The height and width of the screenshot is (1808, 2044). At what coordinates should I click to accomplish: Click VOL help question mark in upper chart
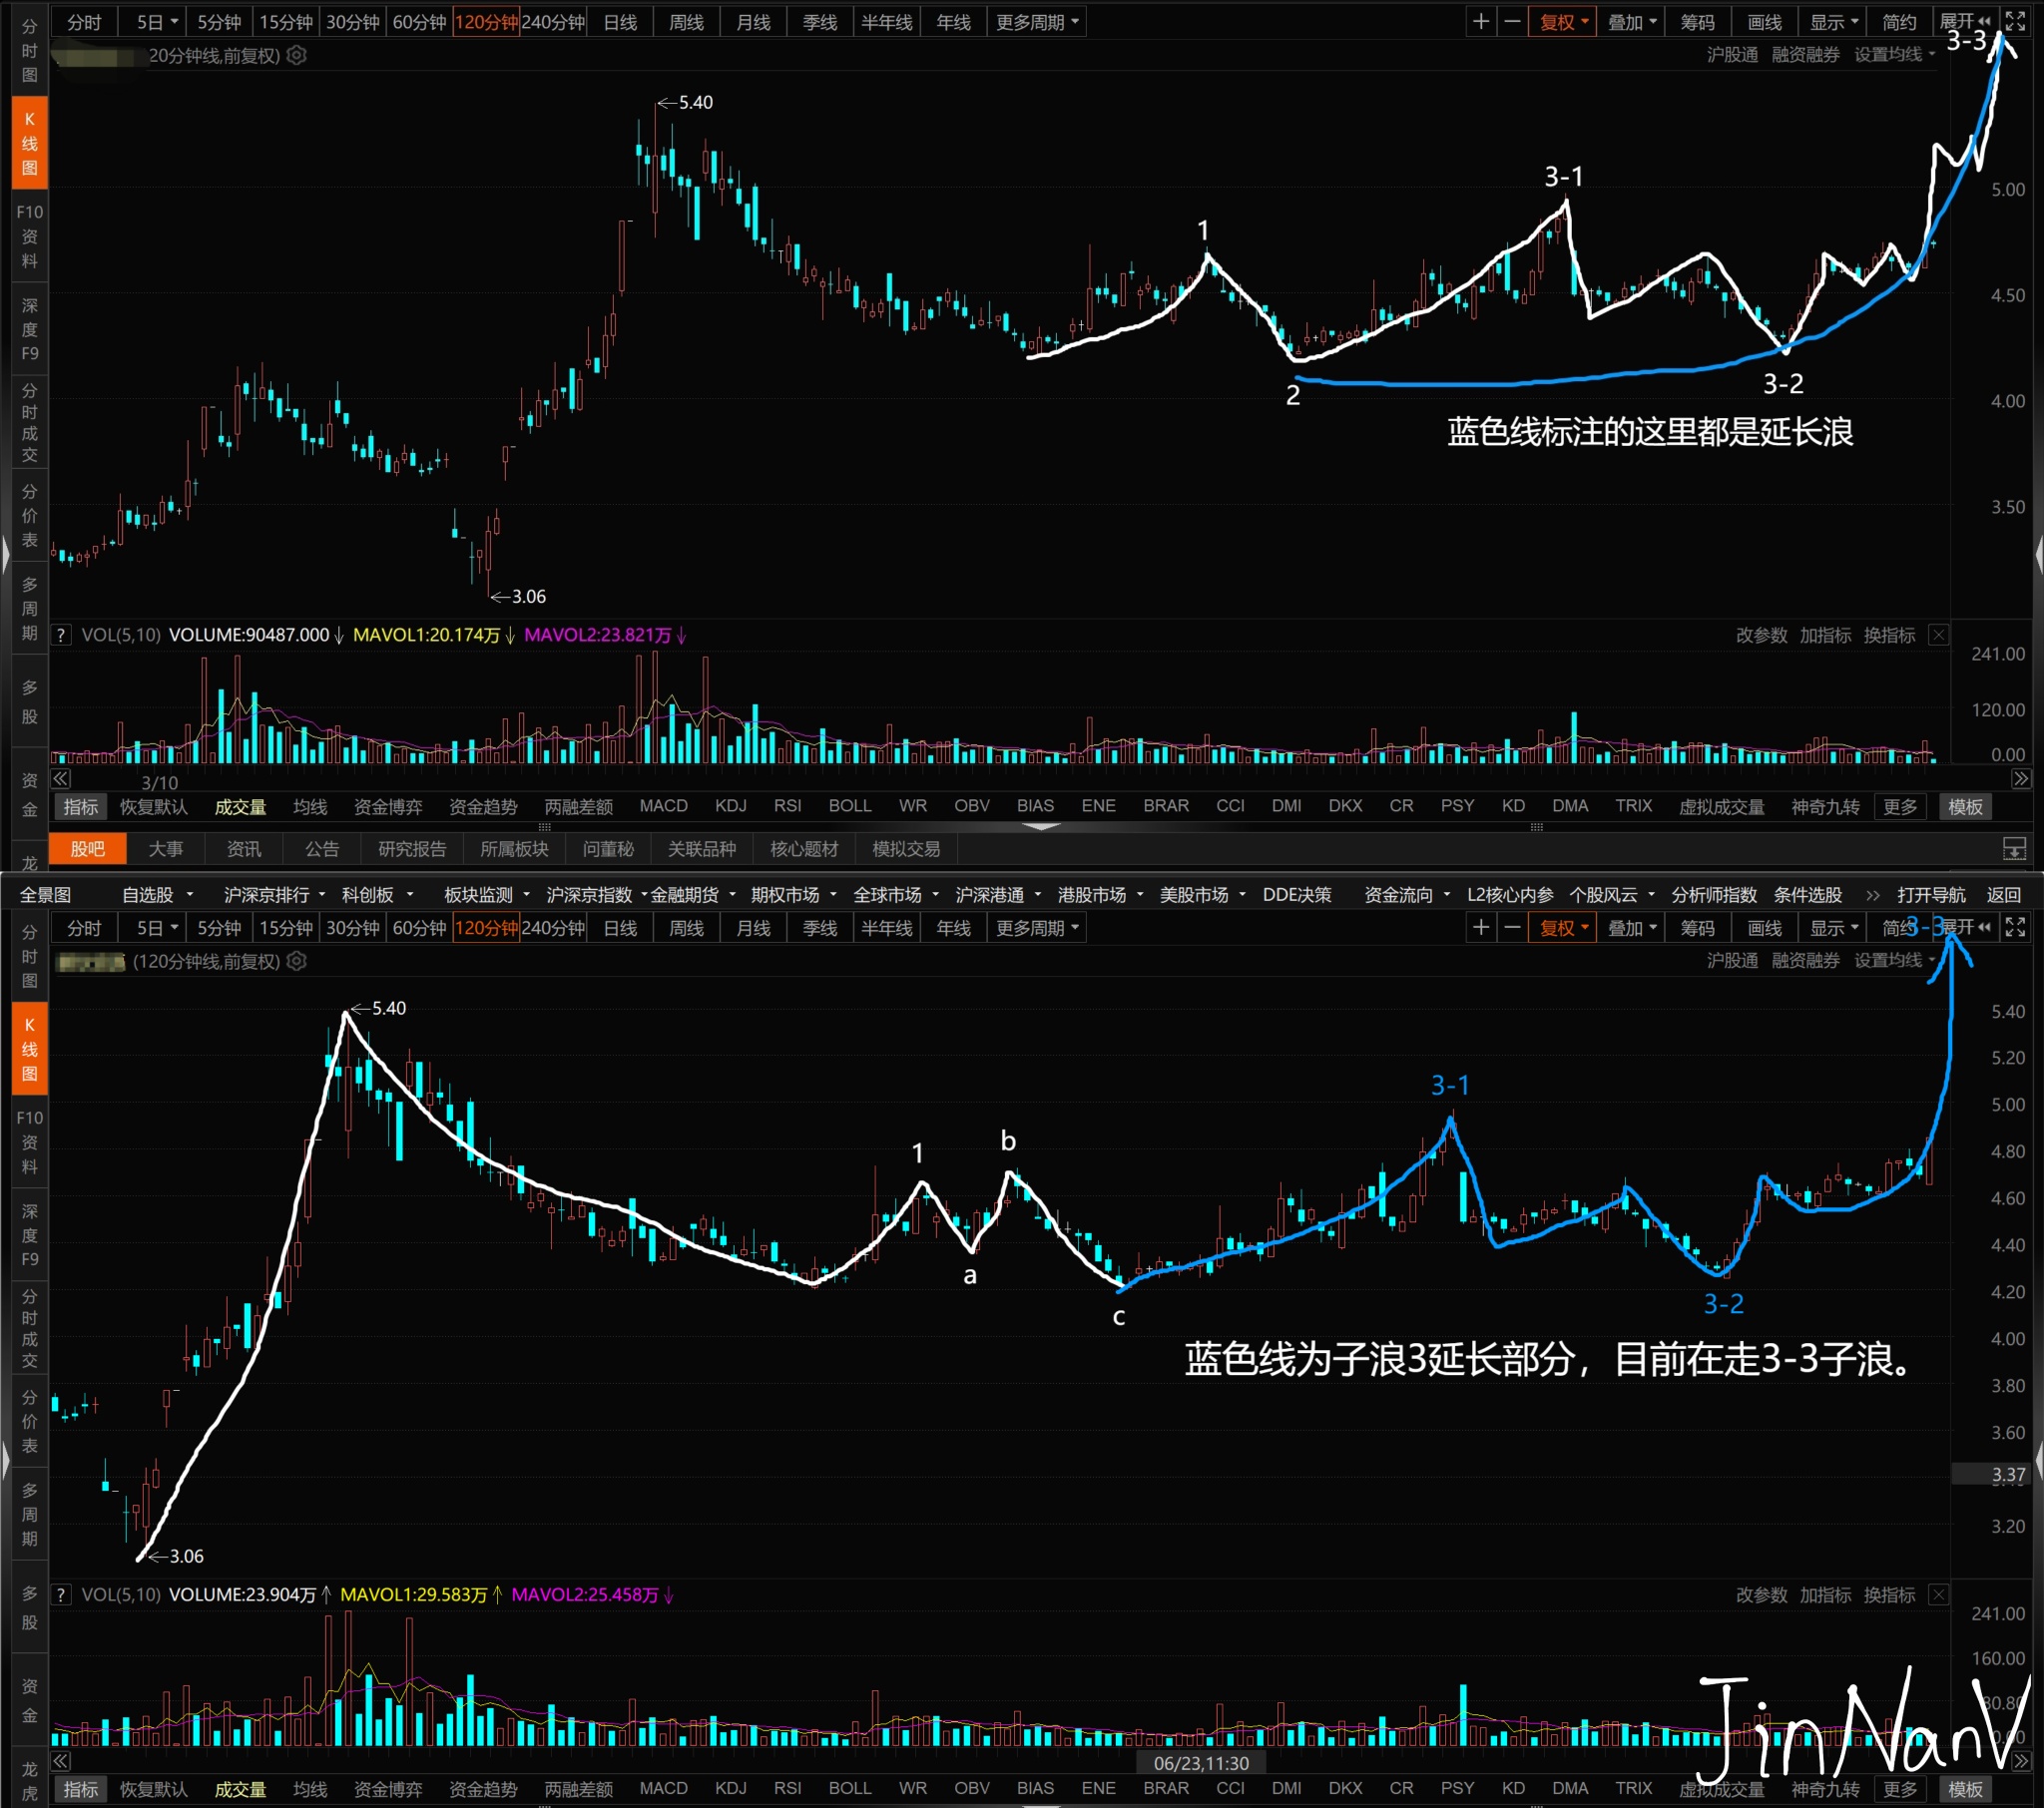click(61, 635)
